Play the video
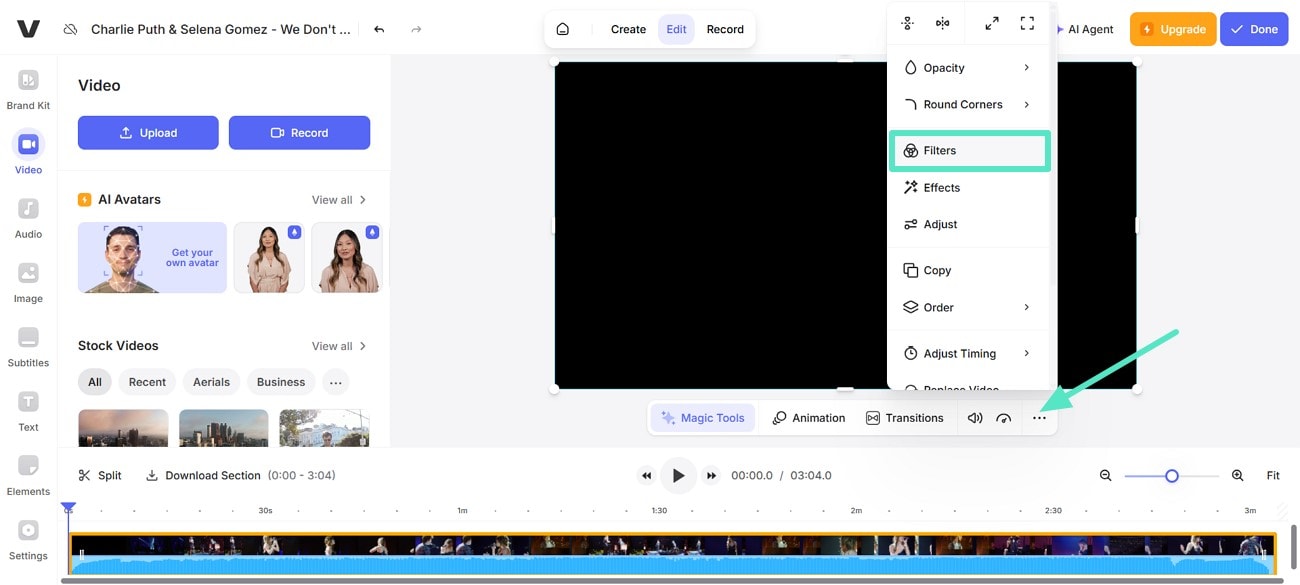The height and width of the screenshot is (585, 1300). click(679, 476)
